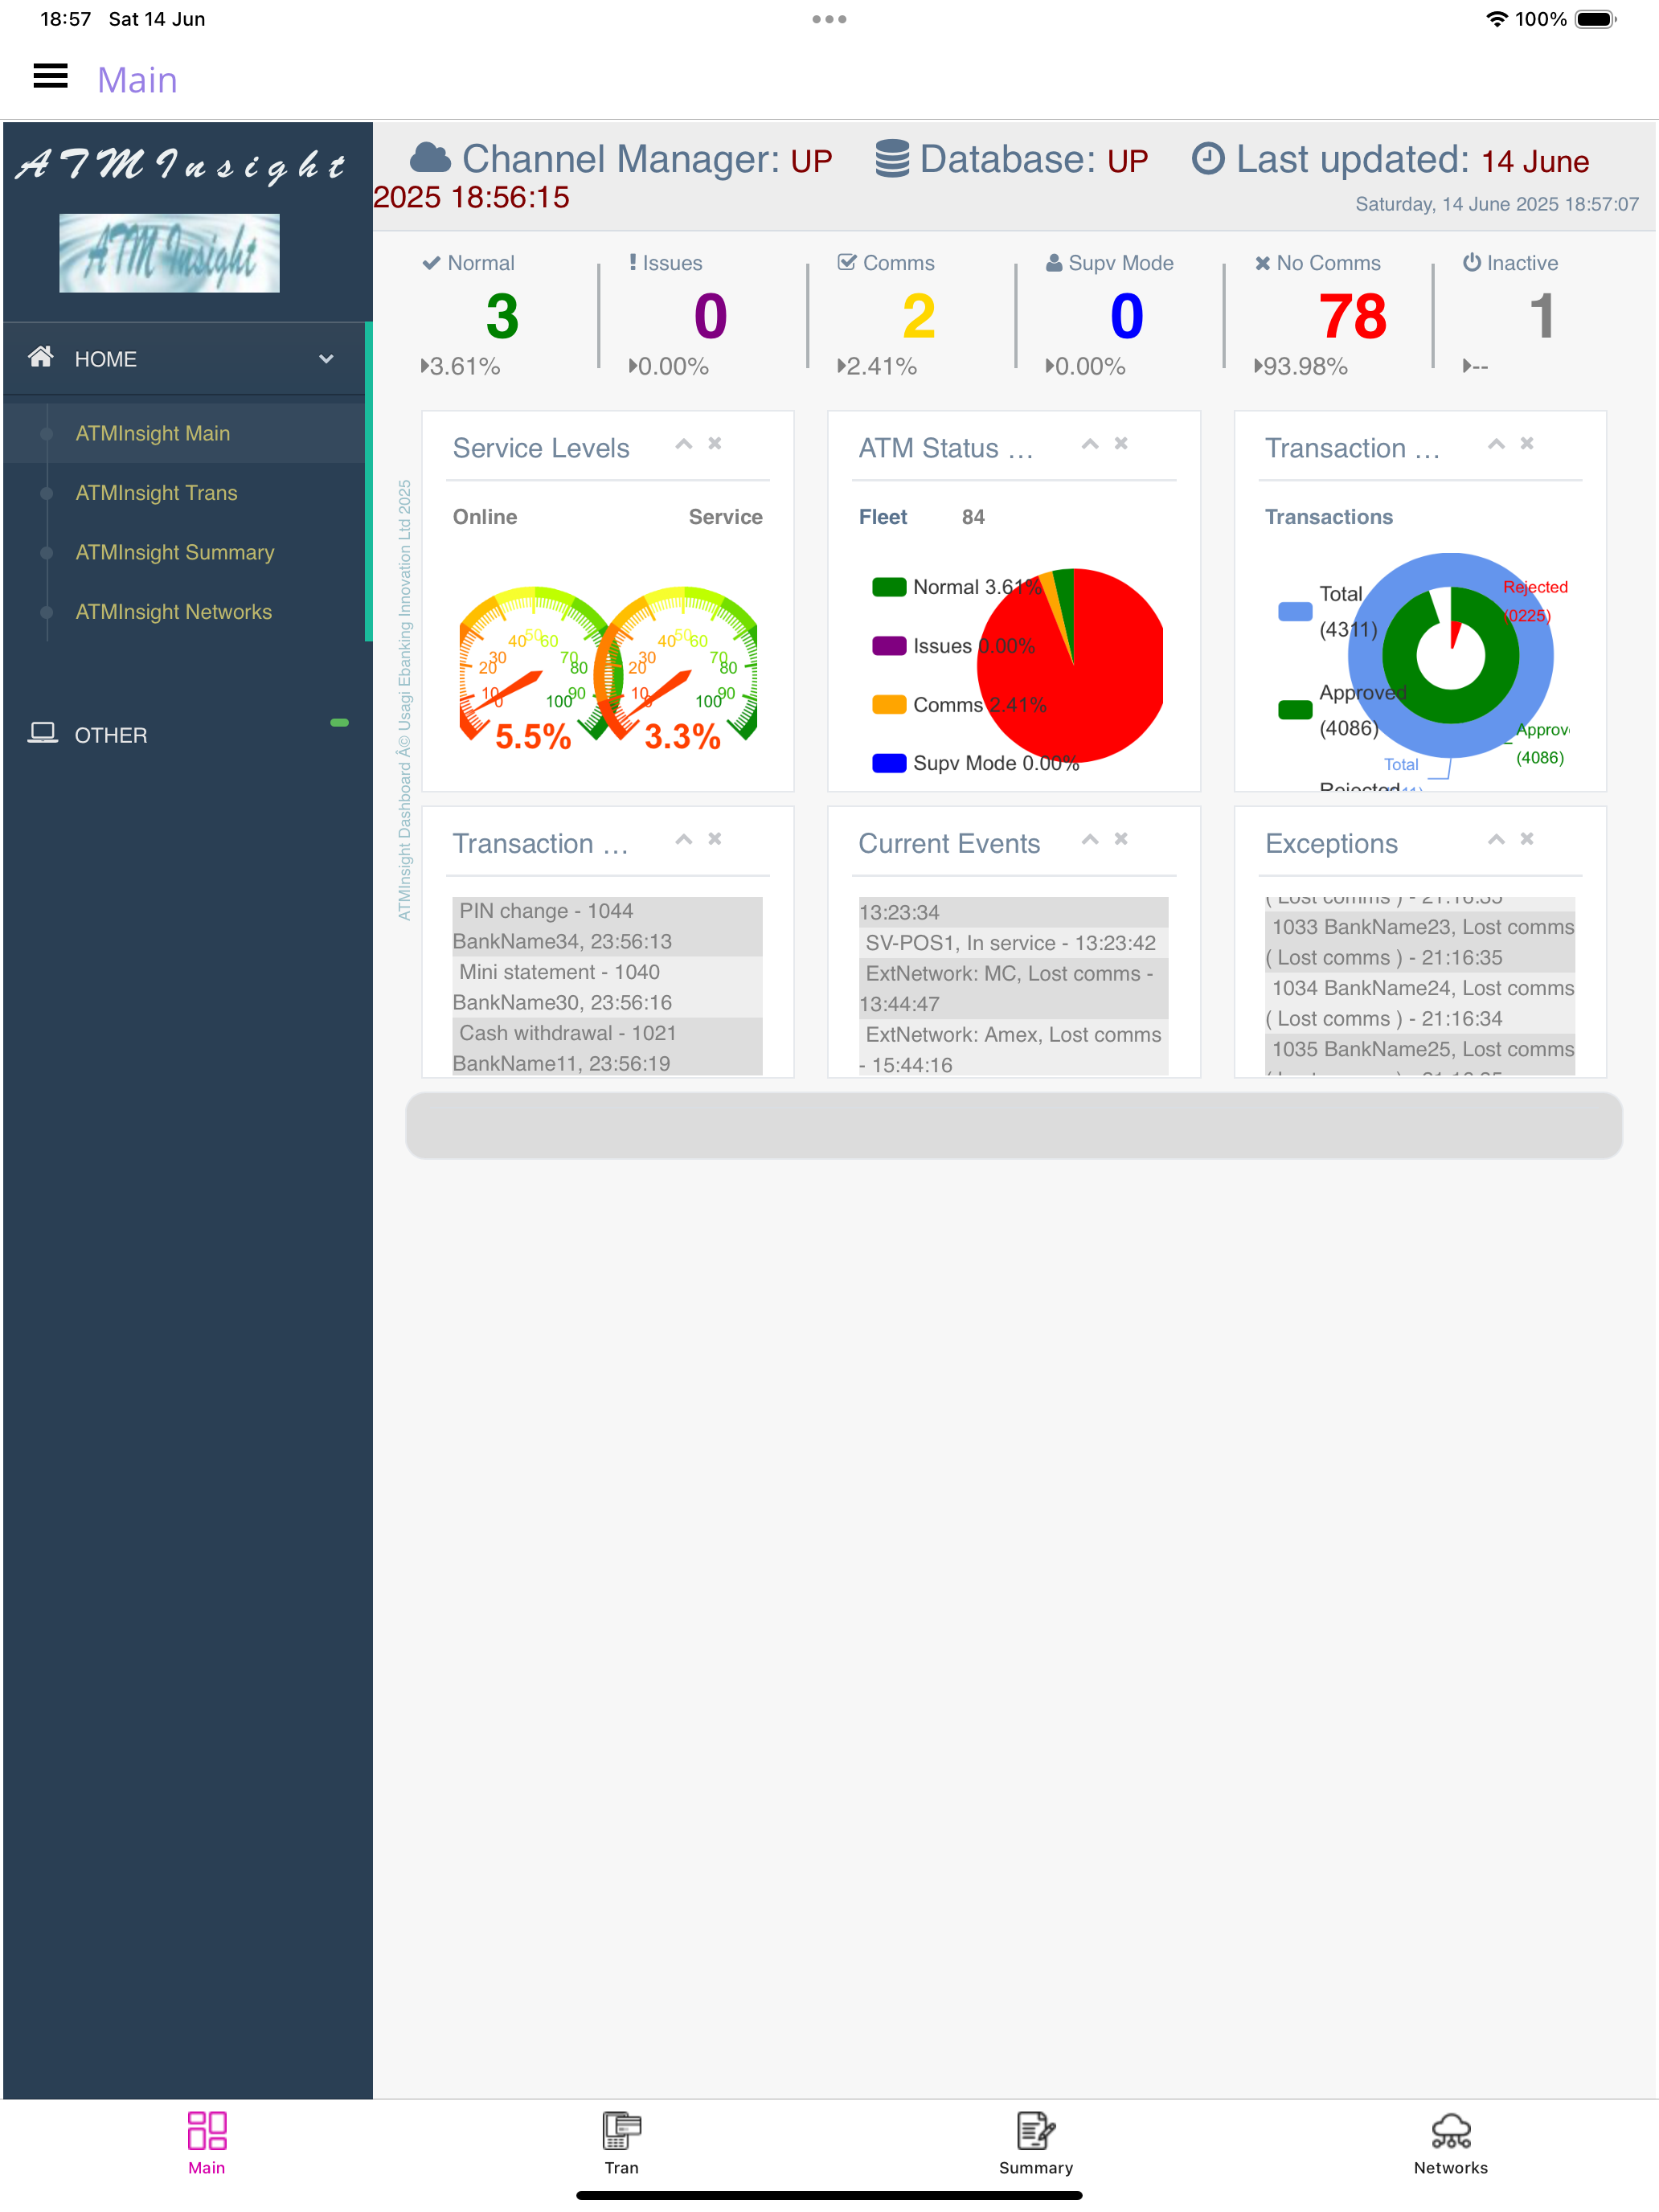The width and height of the screenshot is (1659, 2212).
Task: Collapse the HOME menu chevron
Action: click(326, 359)
